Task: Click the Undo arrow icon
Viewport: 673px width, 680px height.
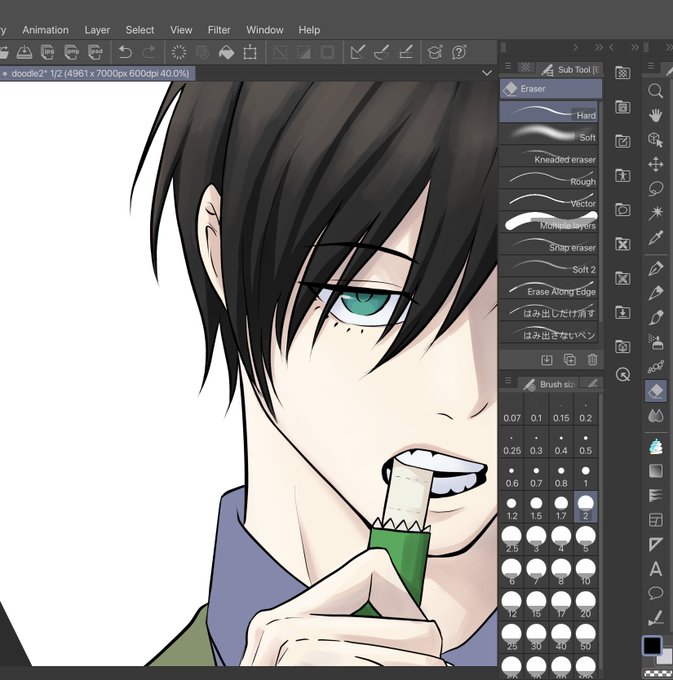Action: point(125,52)
